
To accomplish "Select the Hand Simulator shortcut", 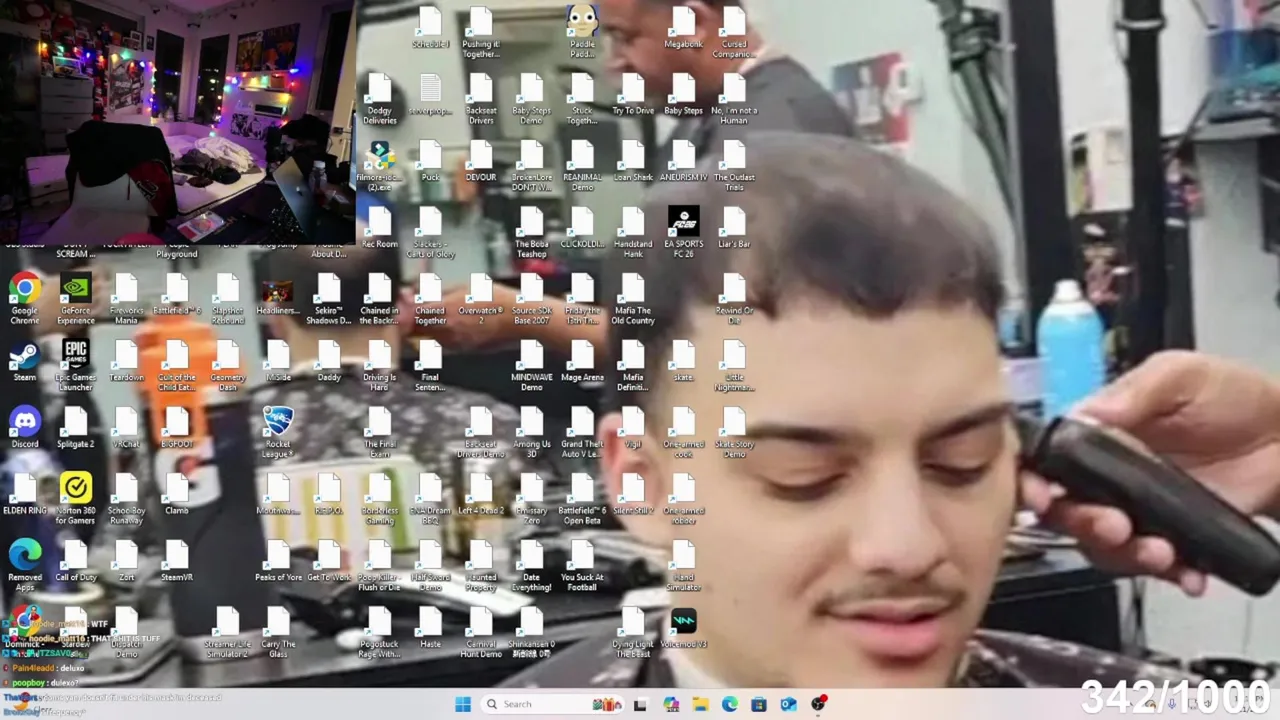I will pos(683,566).
